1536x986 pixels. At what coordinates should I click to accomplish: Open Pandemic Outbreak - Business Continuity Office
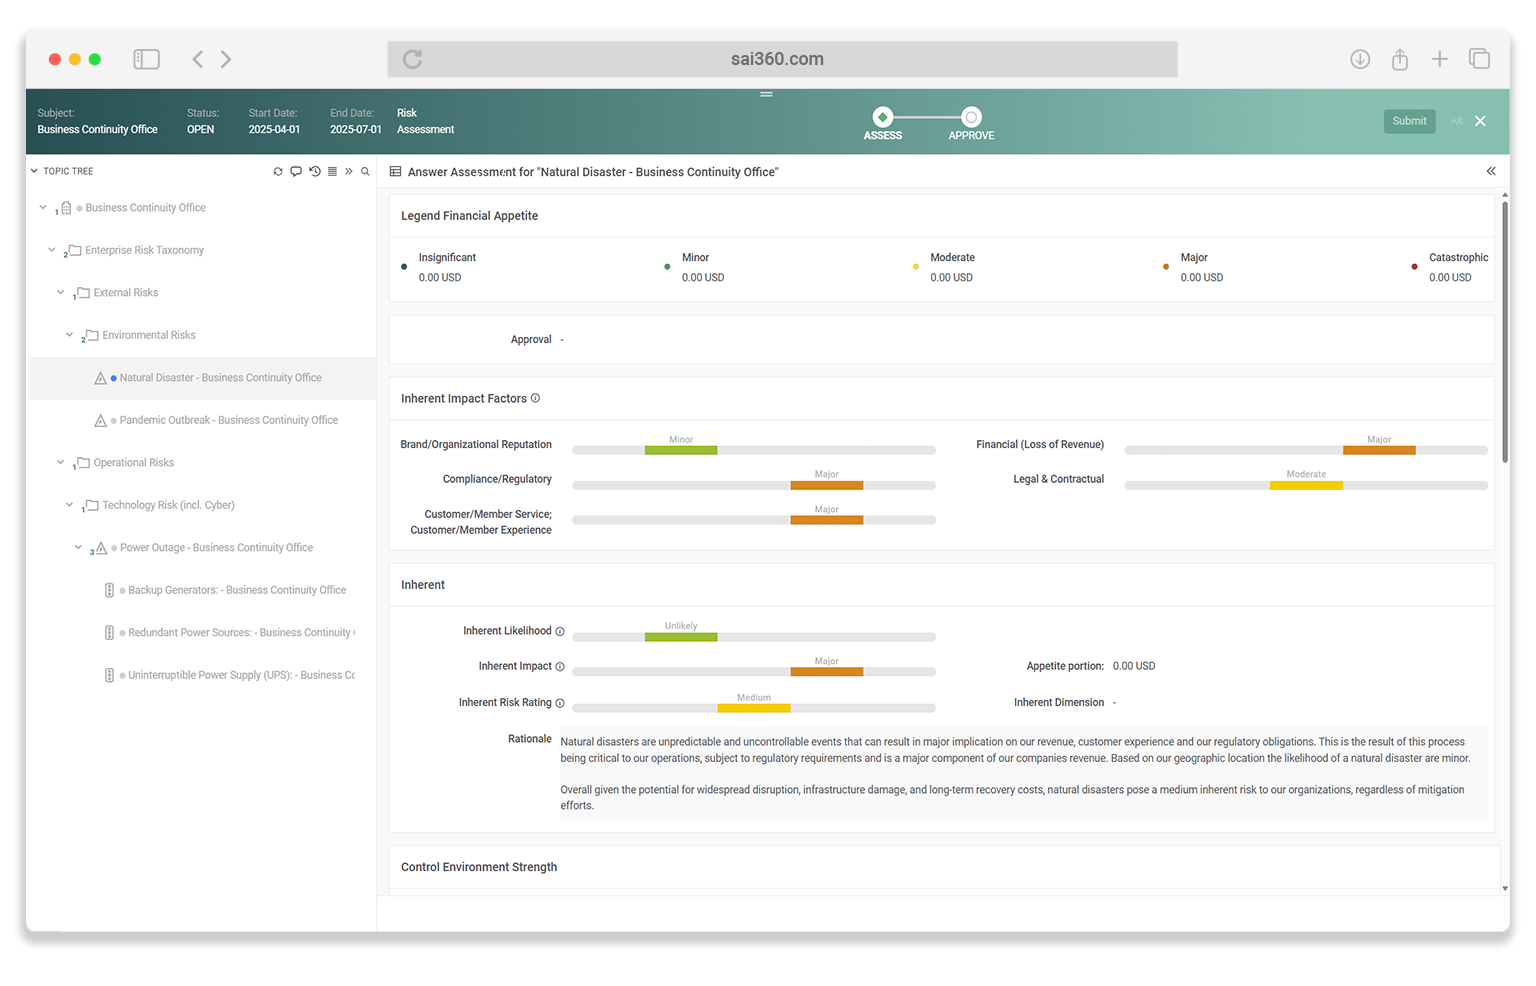coord(228,421)
